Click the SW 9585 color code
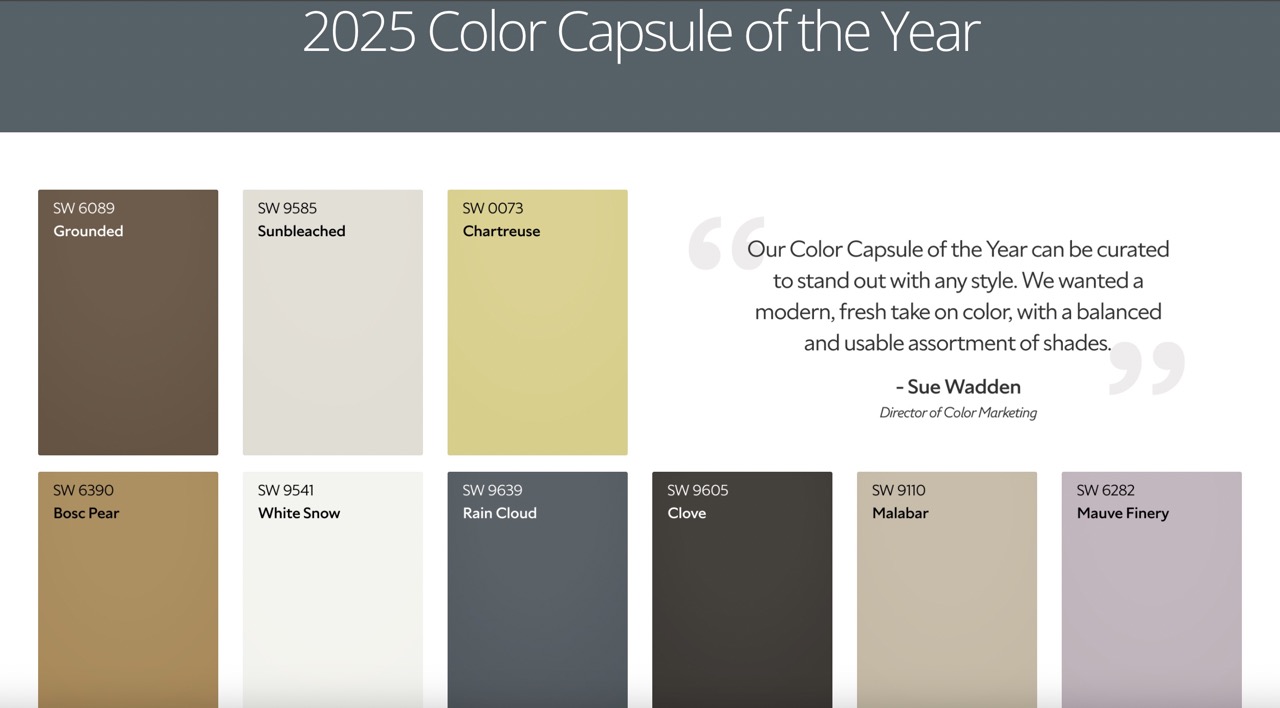This screenshot has width=1280, height=708. [287, 208]
